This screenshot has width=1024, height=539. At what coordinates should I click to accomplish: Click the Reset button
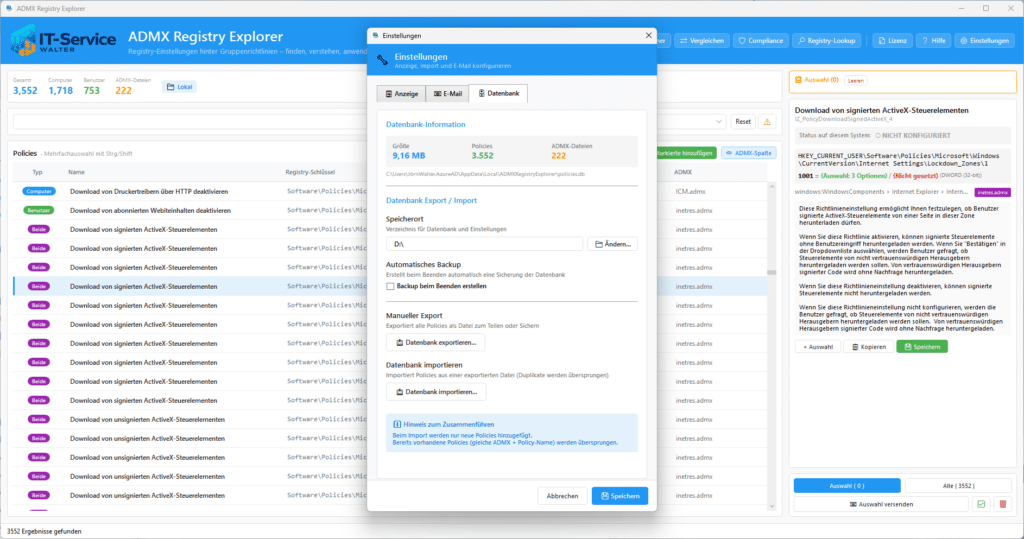(x=743, y=122)
